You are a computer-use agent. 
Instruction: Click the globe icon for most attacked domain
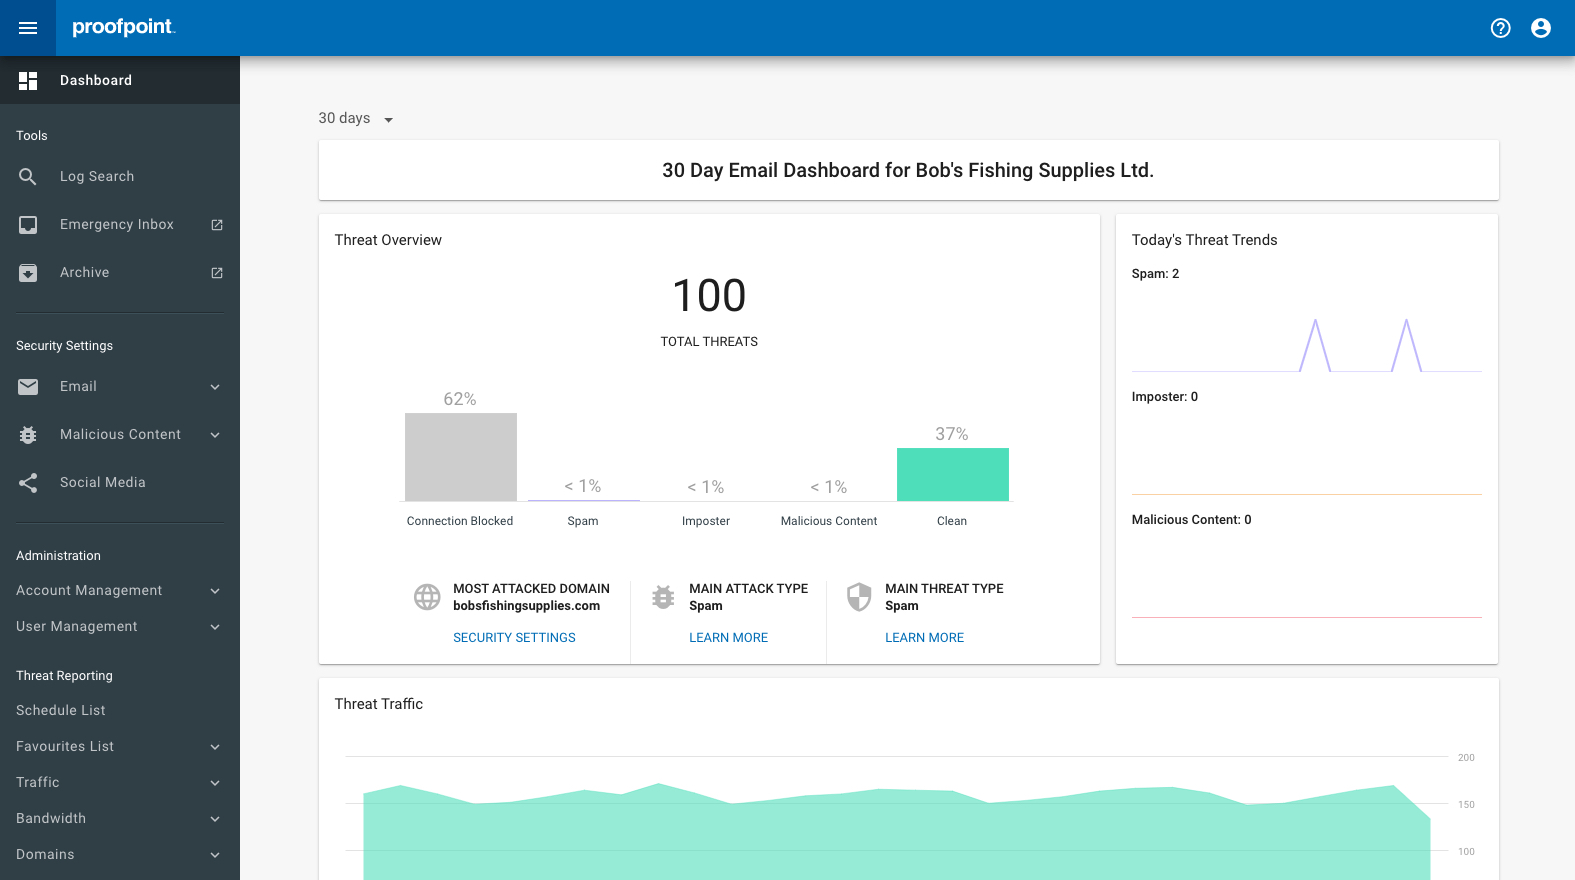click(x=427, y=597)
